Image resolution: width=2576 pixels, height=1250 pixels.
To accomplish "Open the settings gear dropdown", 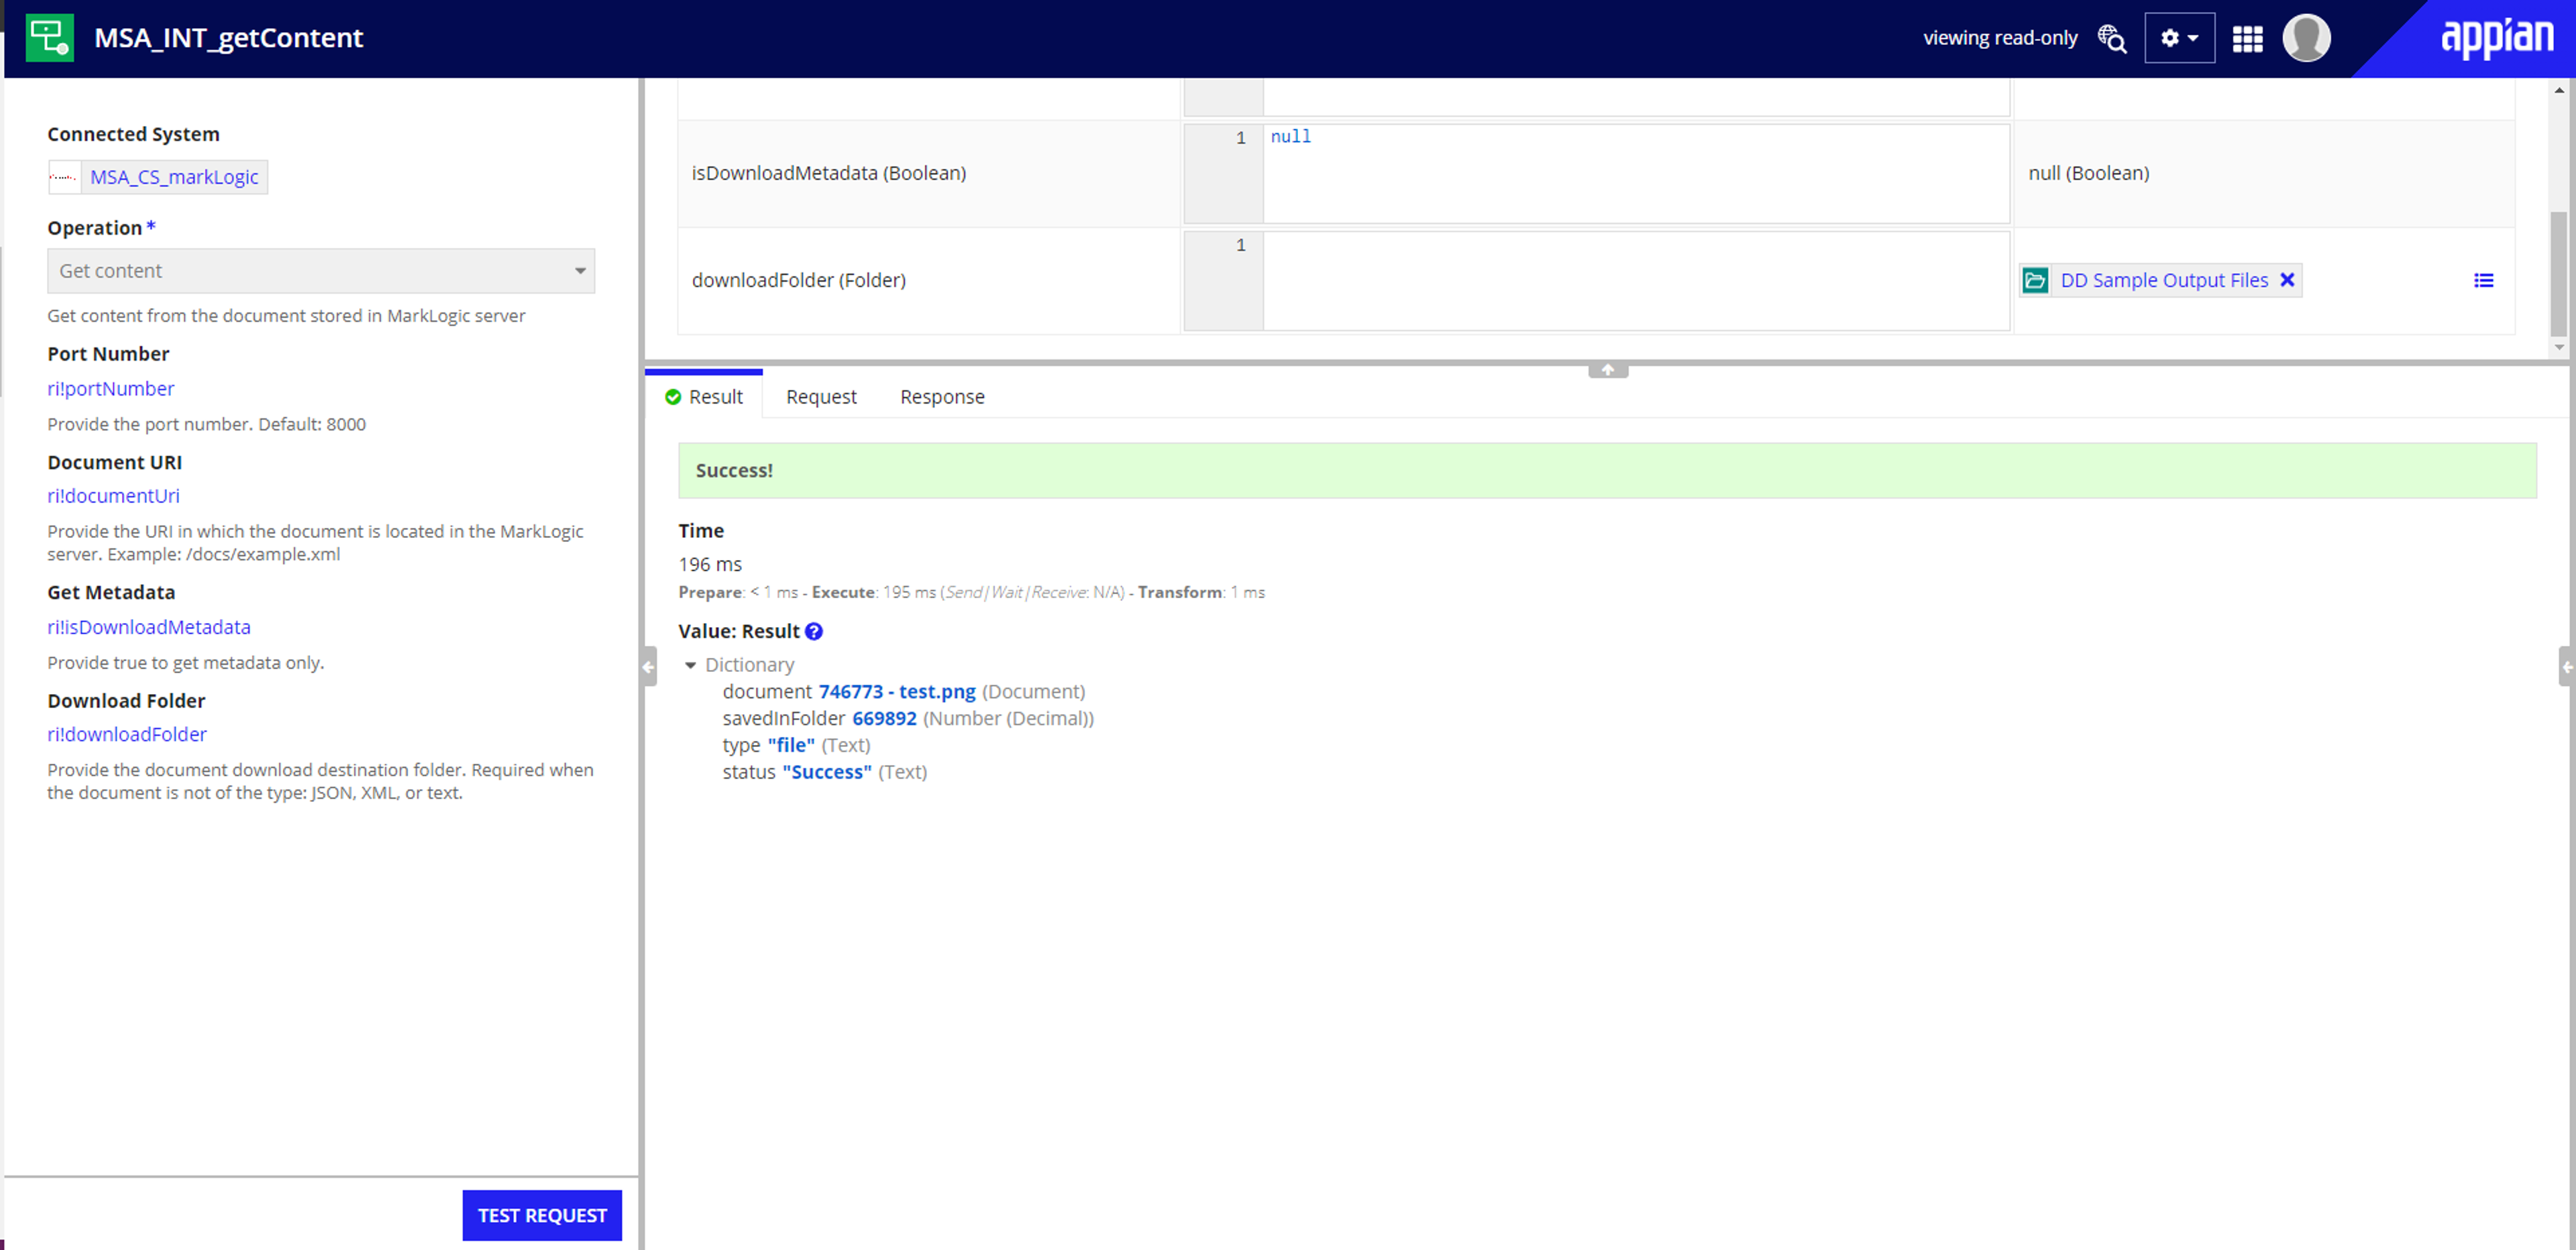I will tap(2179, 38).
